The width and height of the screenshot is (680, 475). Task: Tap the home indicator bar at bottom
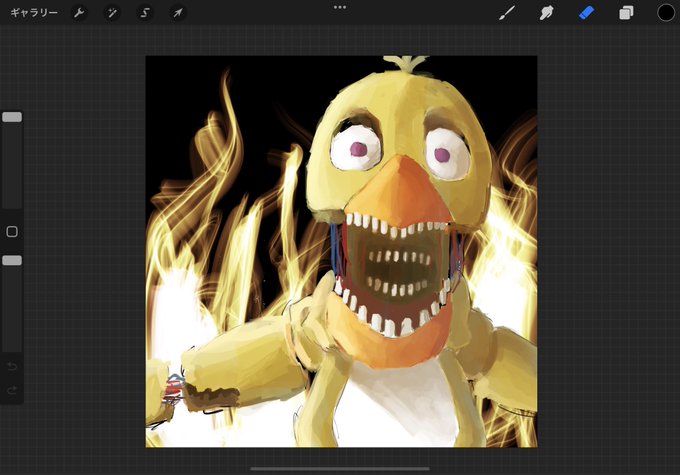[340, 468]
